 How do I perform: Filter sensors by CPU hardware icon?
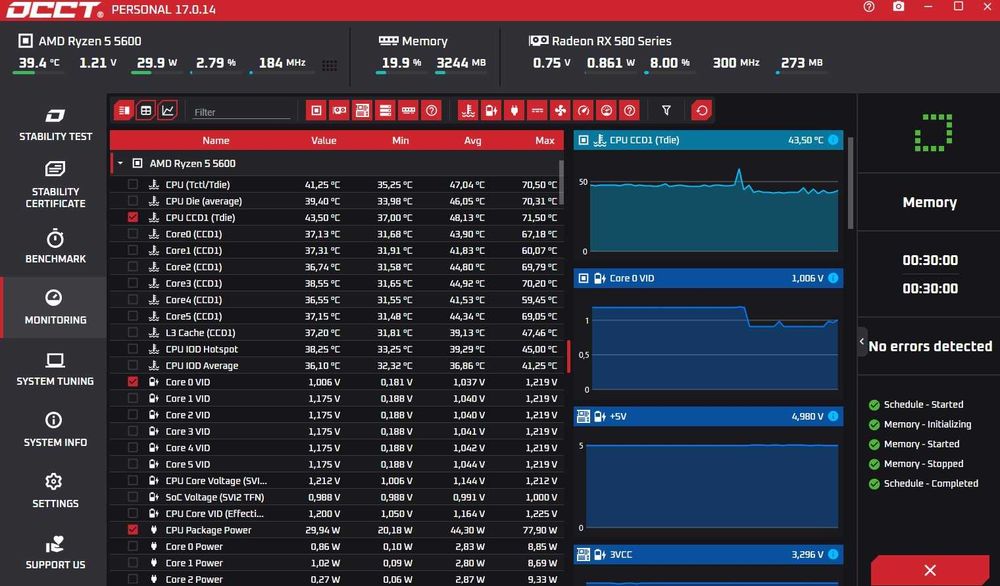(316, 111)
